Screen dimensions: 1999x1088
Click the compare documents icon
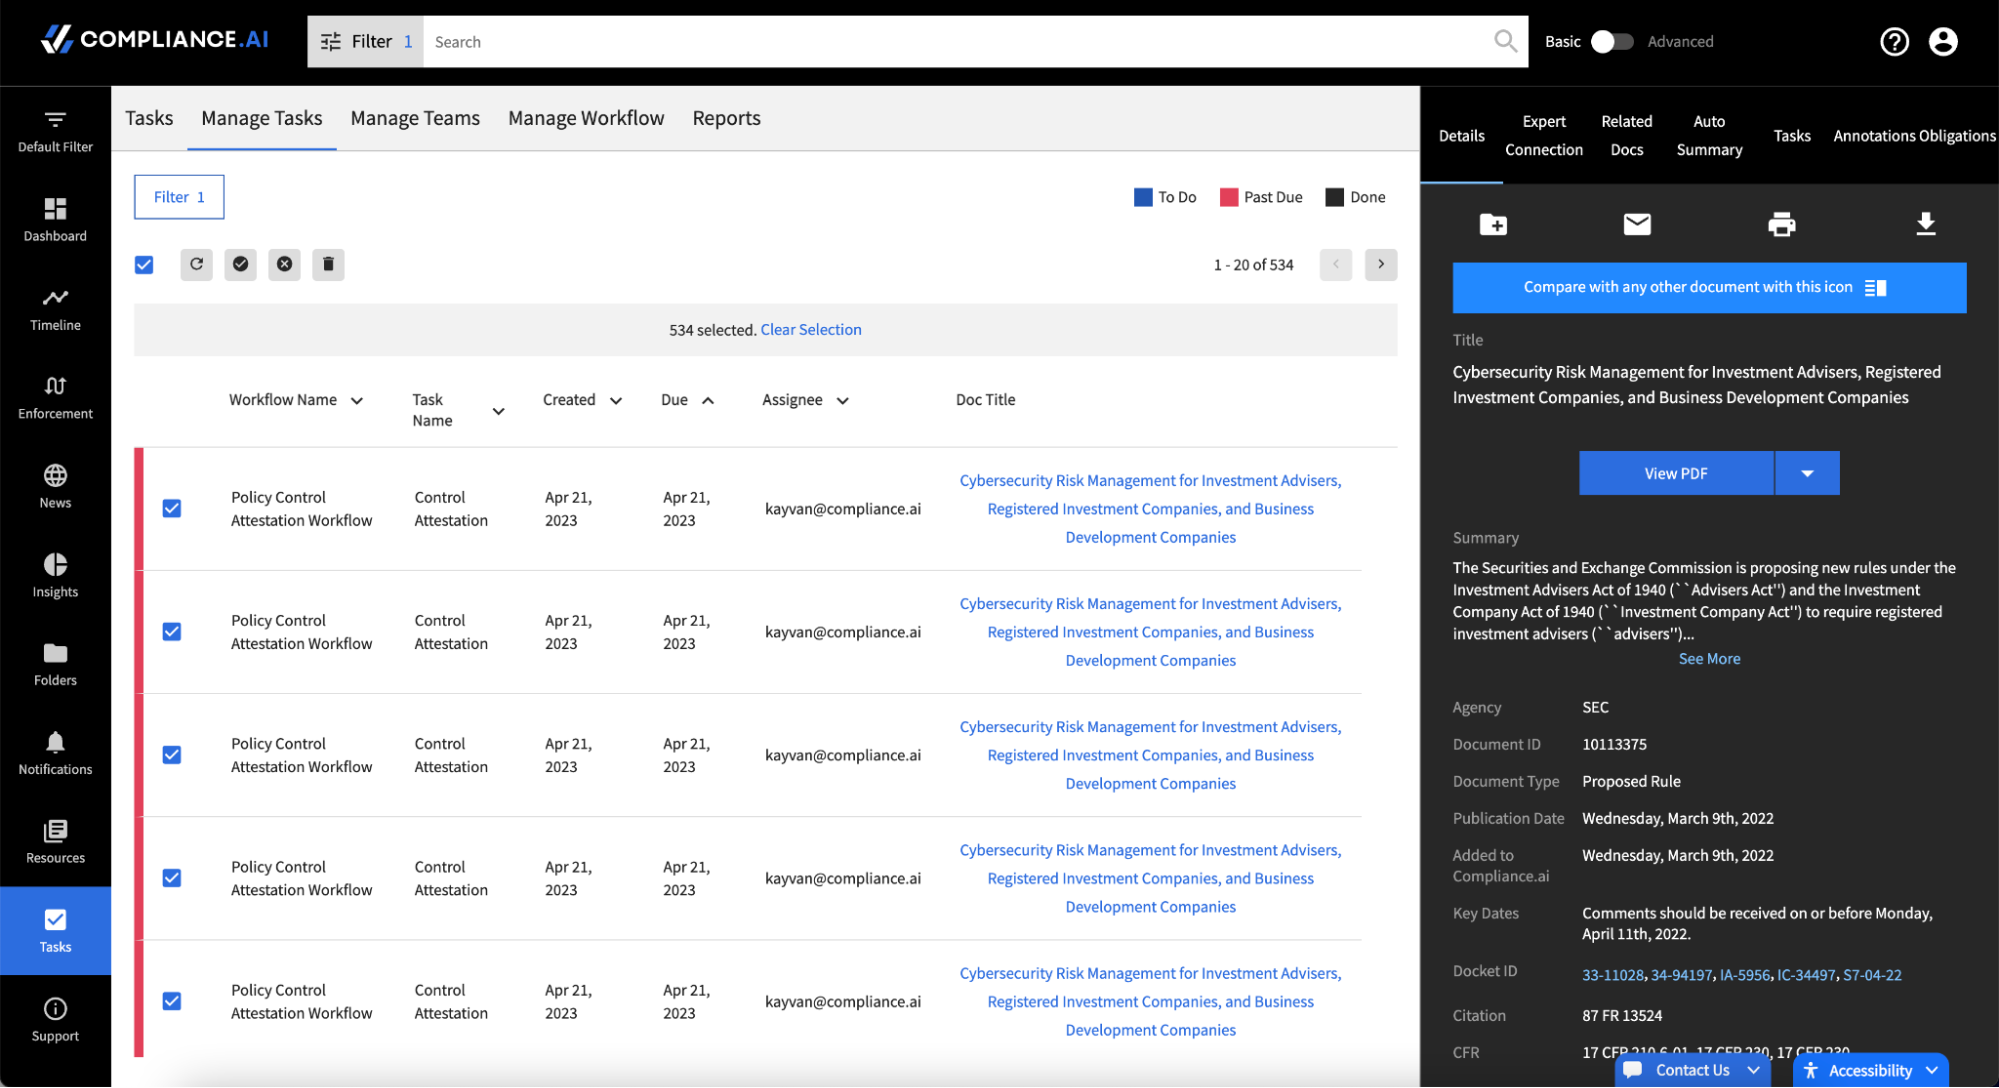pos(1875,288)
